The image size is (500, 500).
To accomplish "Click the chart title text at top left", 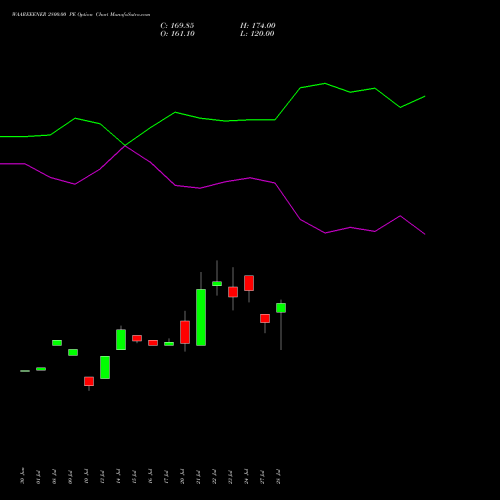I will tap(81, 15).
